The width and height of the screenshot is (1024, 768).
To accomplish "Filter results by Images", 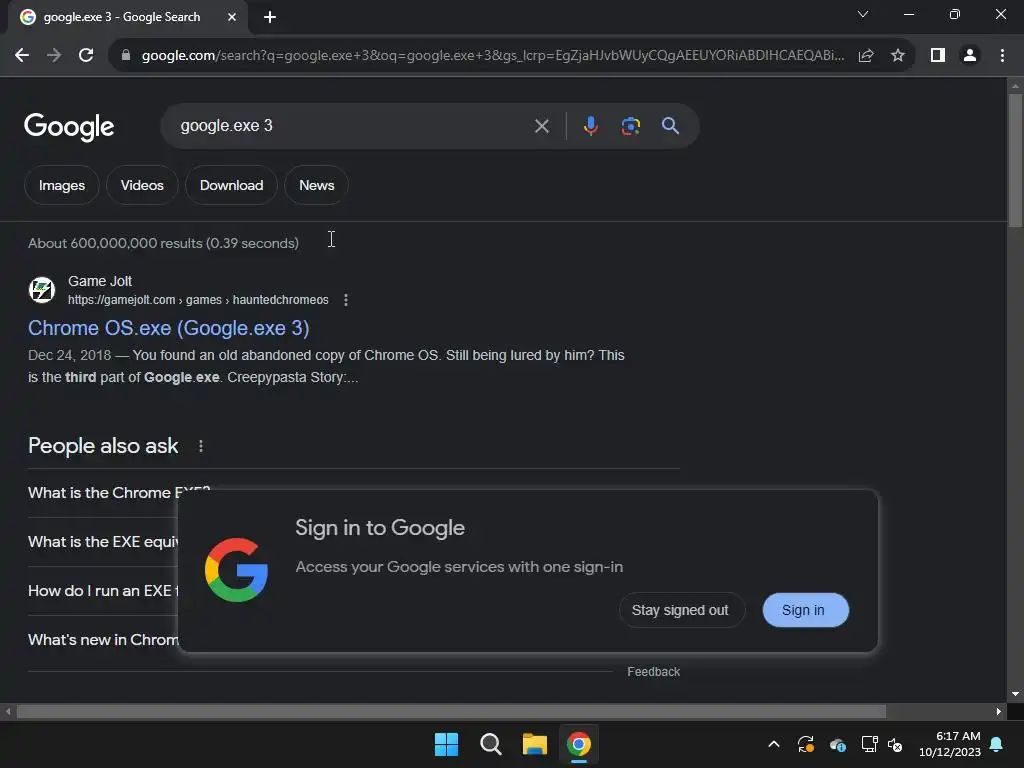I will tap(62, 185).
